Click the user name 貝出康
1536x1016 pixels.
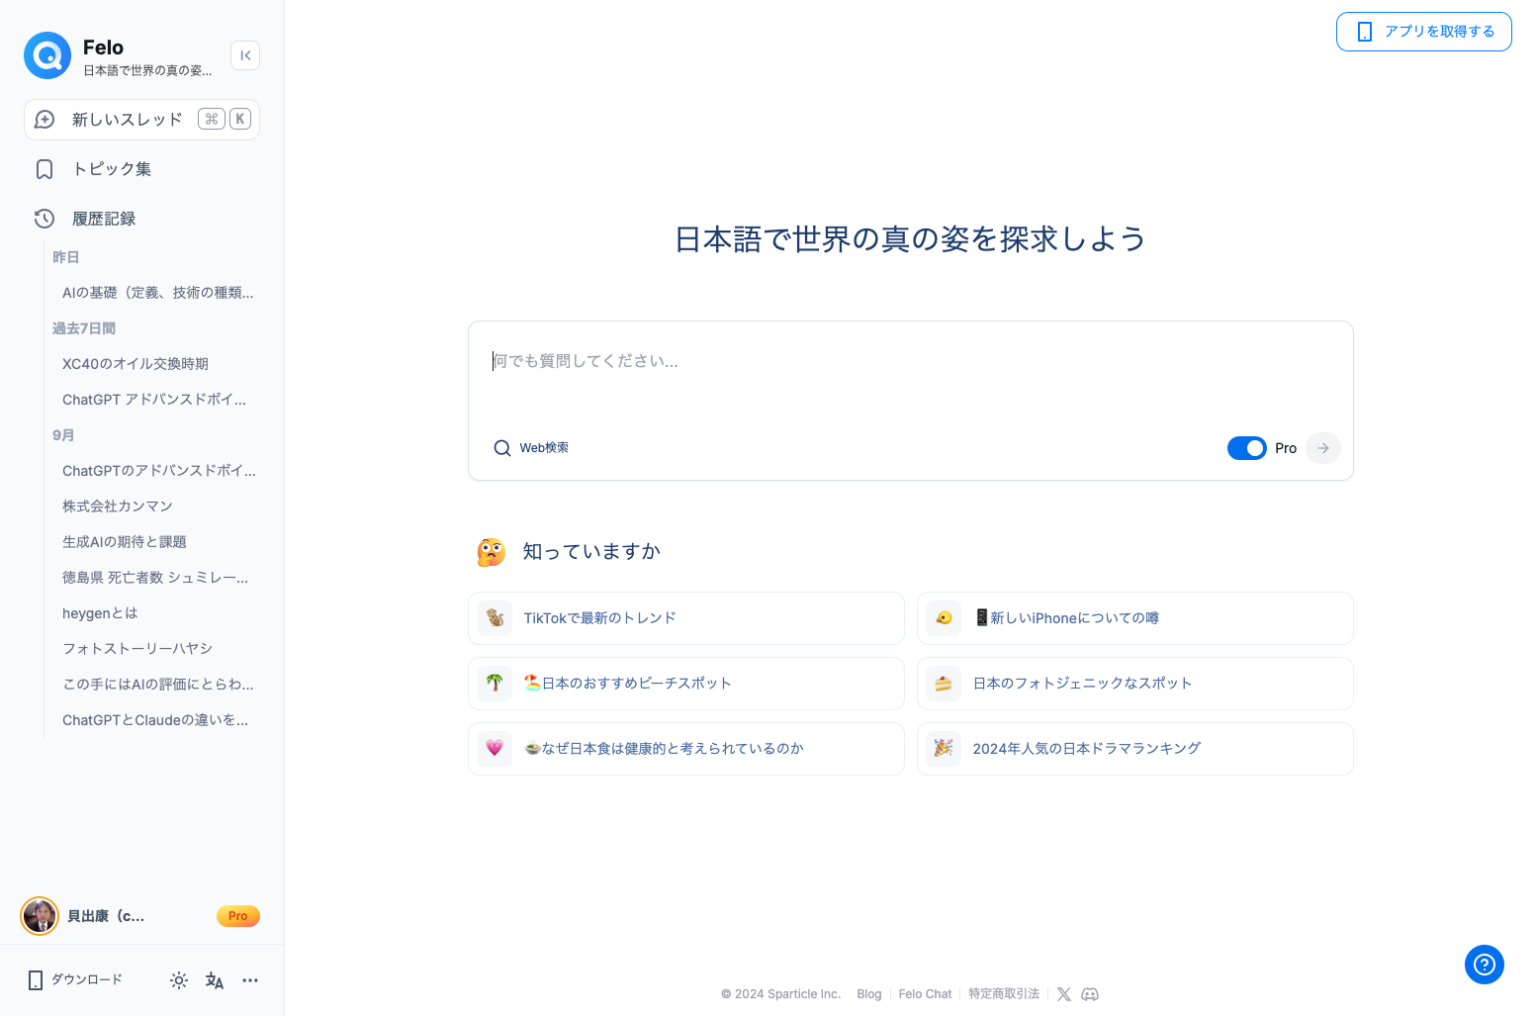[106, 916]
